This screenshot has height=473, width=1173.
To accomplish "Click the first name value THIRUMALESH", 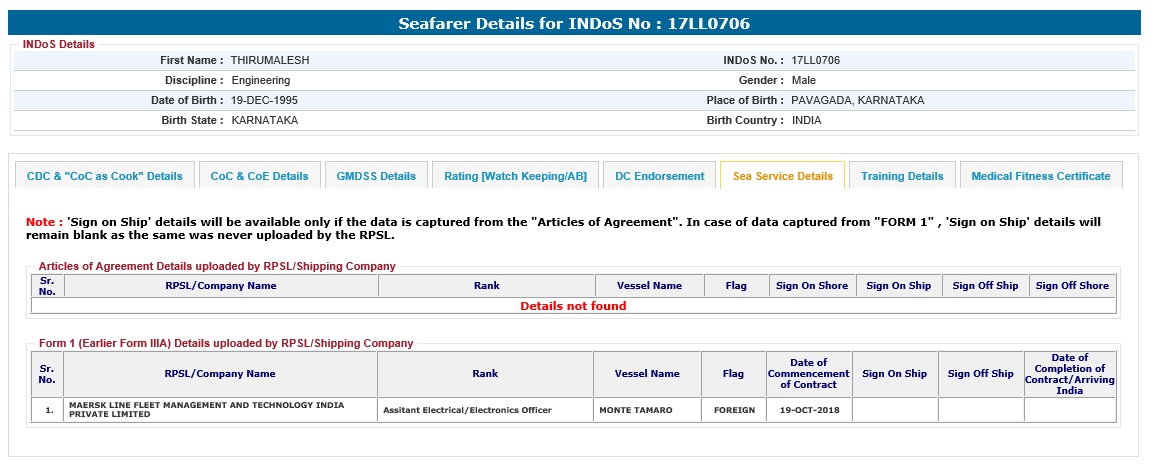I will pos(270,60).
